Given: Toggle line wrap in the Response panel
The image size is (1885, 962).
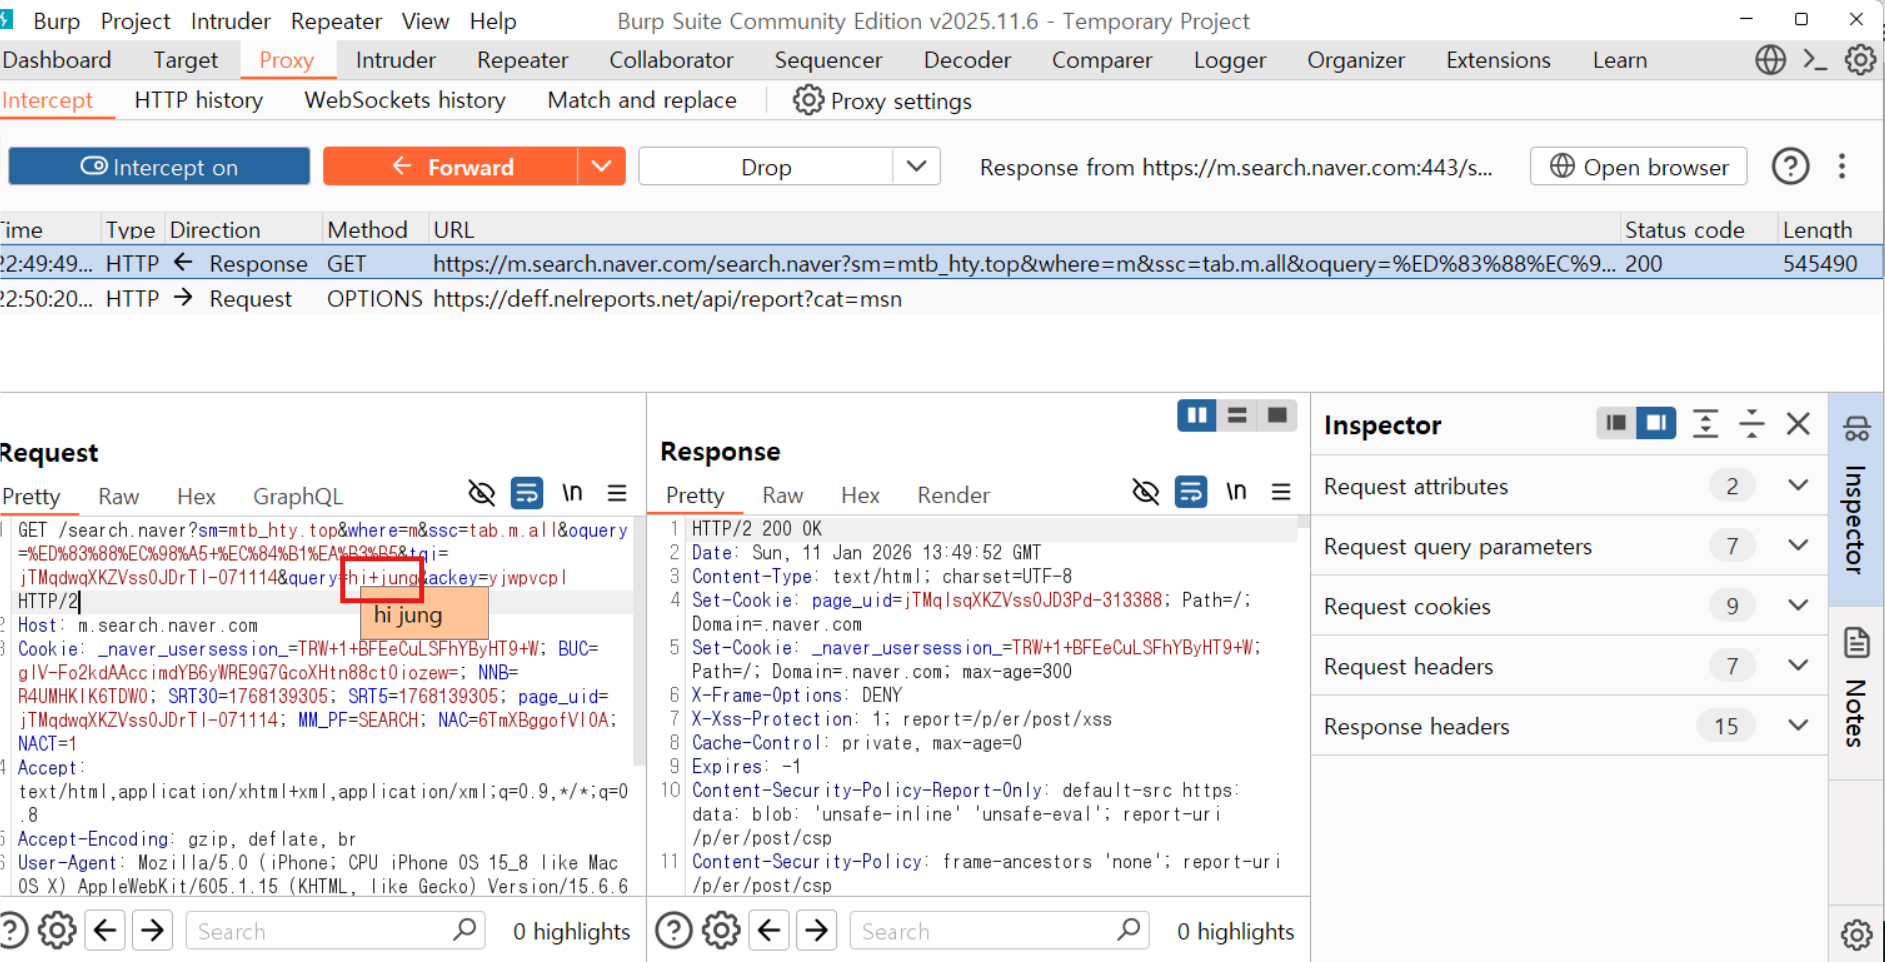Looking at the screenshot, I should click(1190, 491).
